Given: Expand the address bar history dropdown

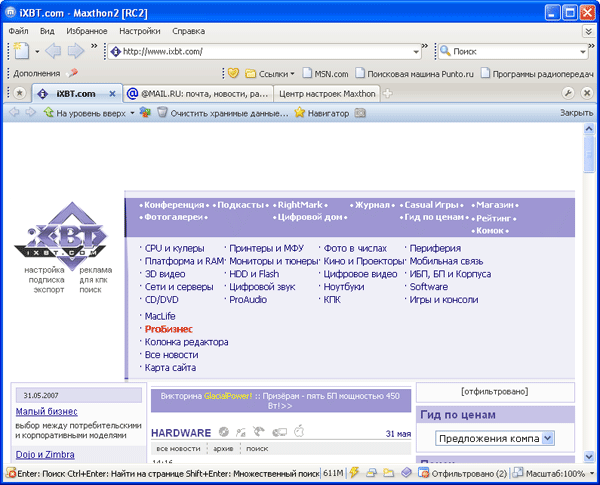Looking at the screenshot, I should [x=416, y=51].
